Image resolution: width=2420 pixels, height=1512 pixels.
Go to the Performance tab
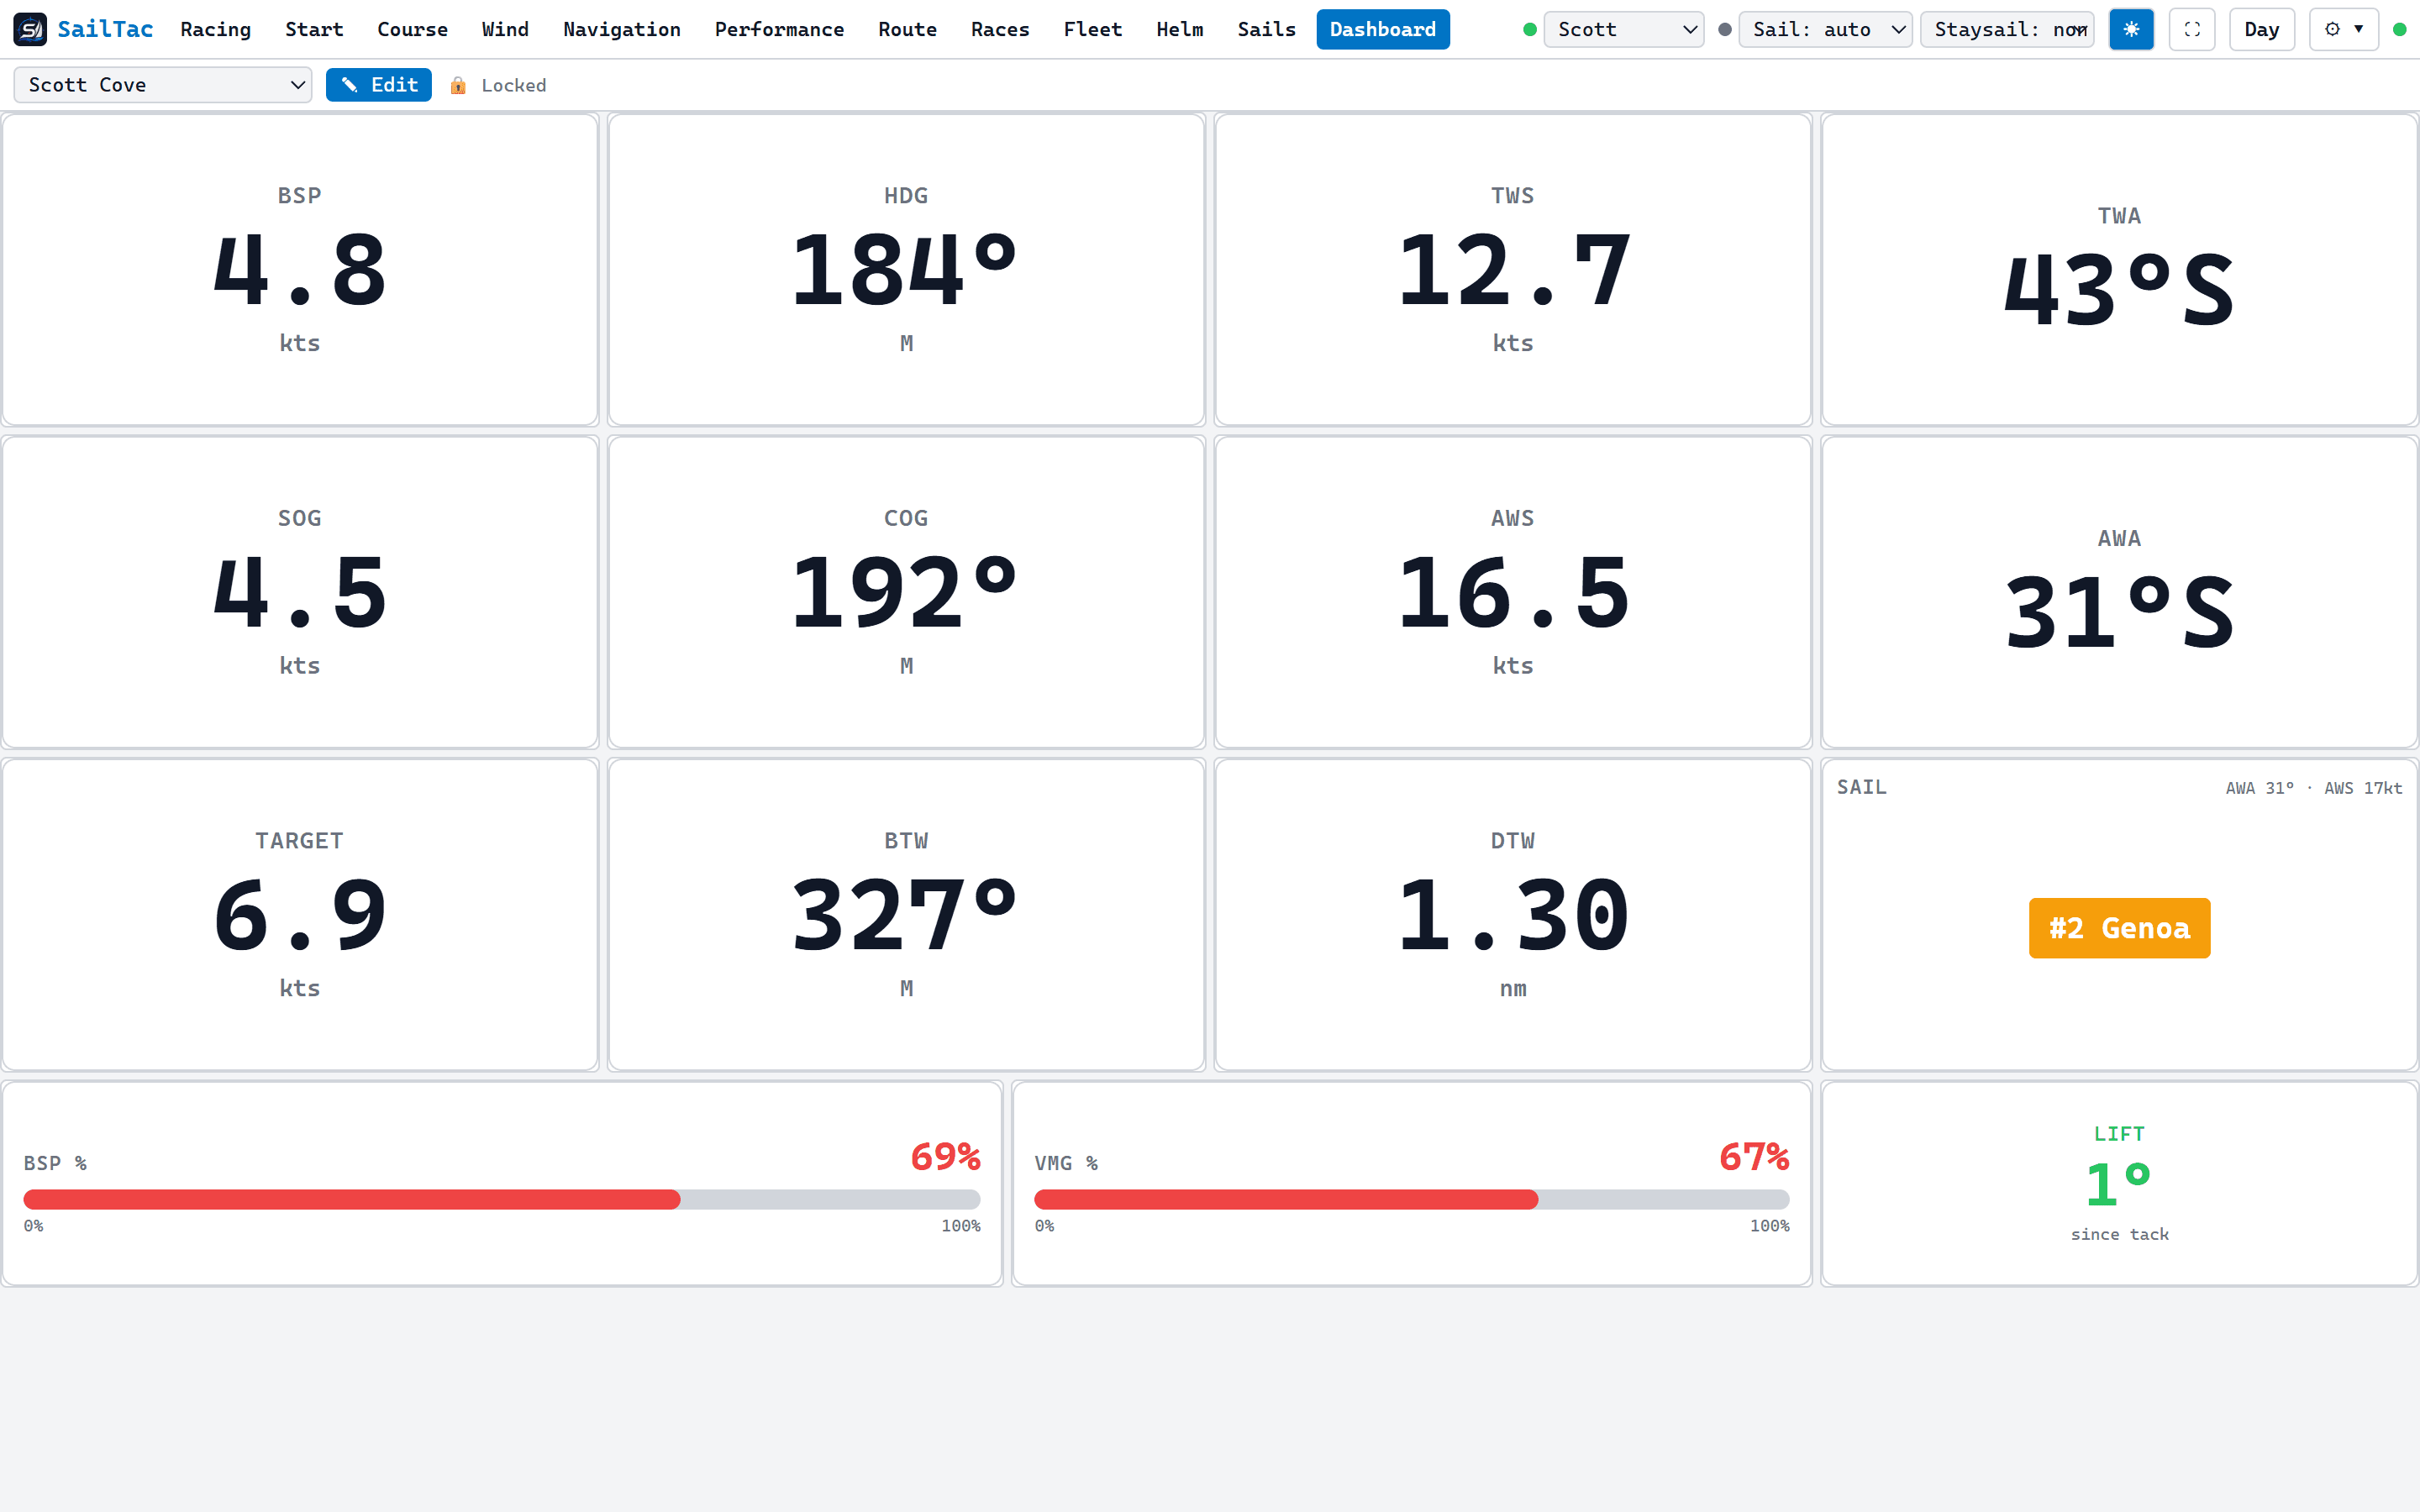(x=779, y=29)
